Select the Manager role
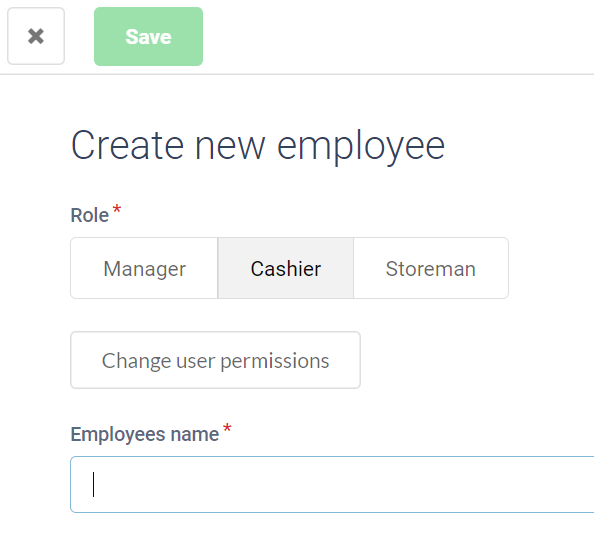This screenshot has width=594, height=544. click(144, 268)
